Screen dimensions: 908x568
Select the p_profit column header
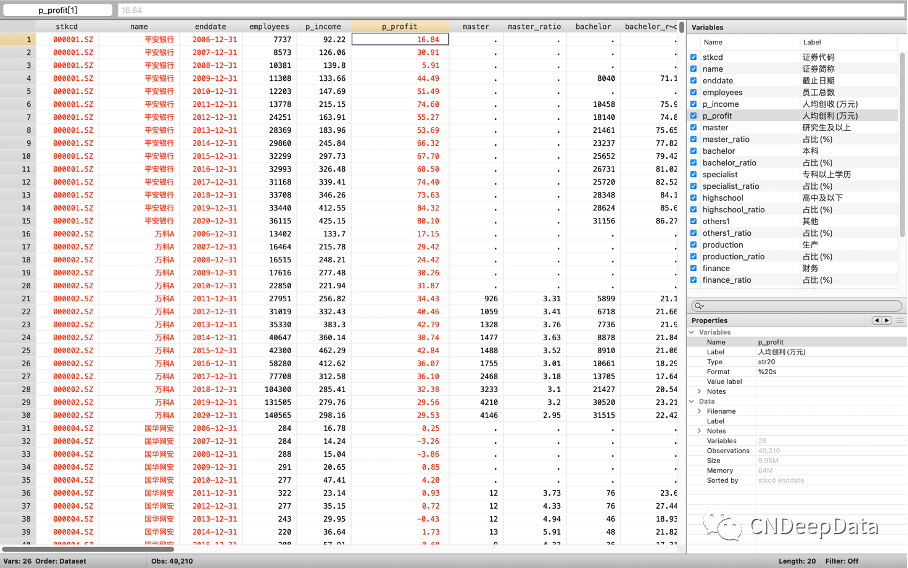click(400, 27)
